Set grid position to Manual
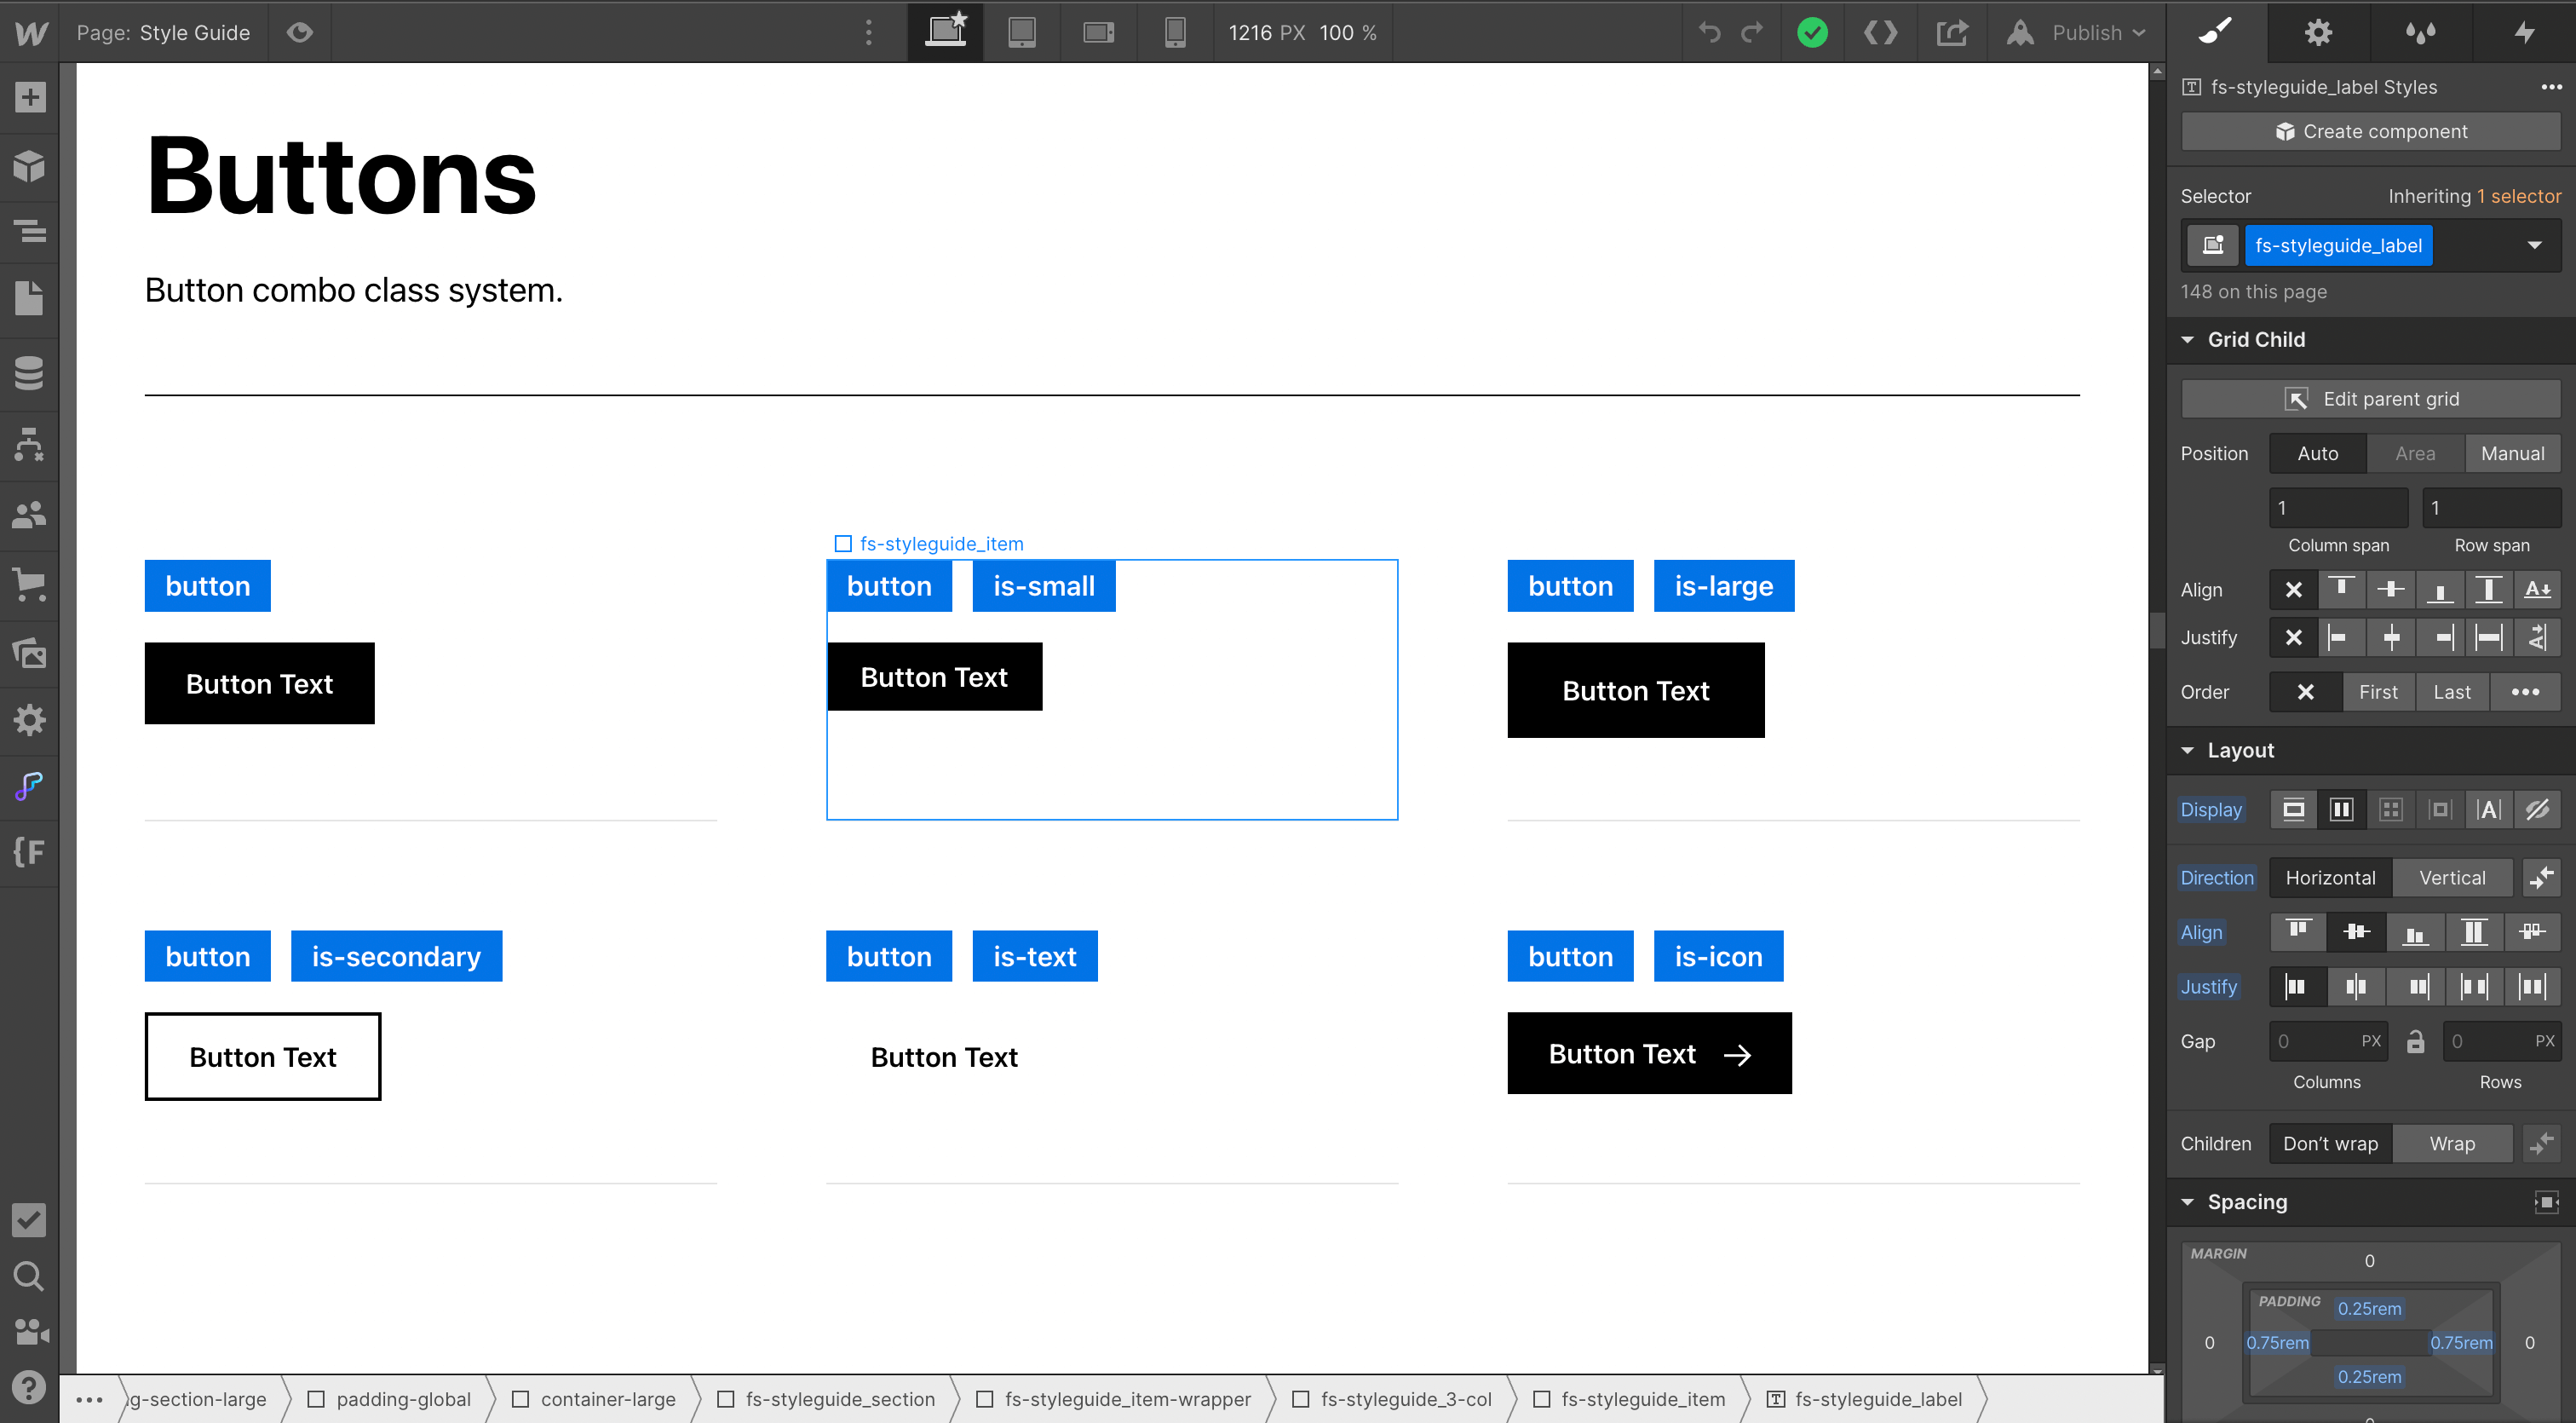Screen dimensions: 2576x1423 [x=2512, y=453]
